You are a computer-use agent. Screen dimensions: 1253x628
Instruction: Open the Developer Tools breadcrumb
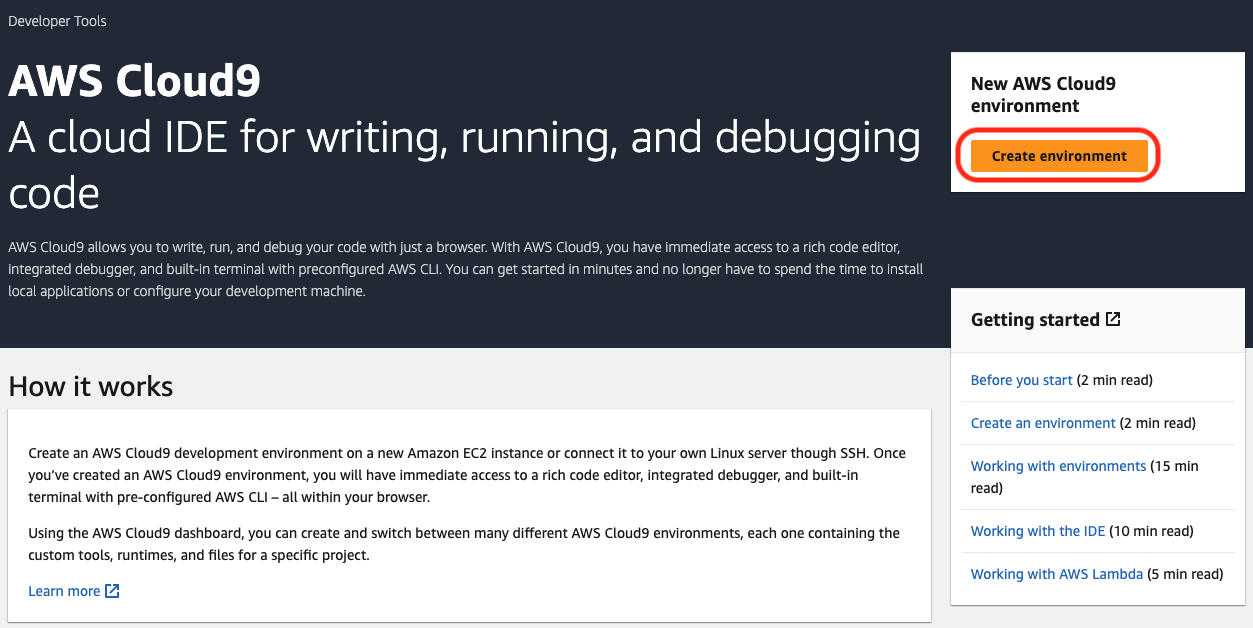57,21
